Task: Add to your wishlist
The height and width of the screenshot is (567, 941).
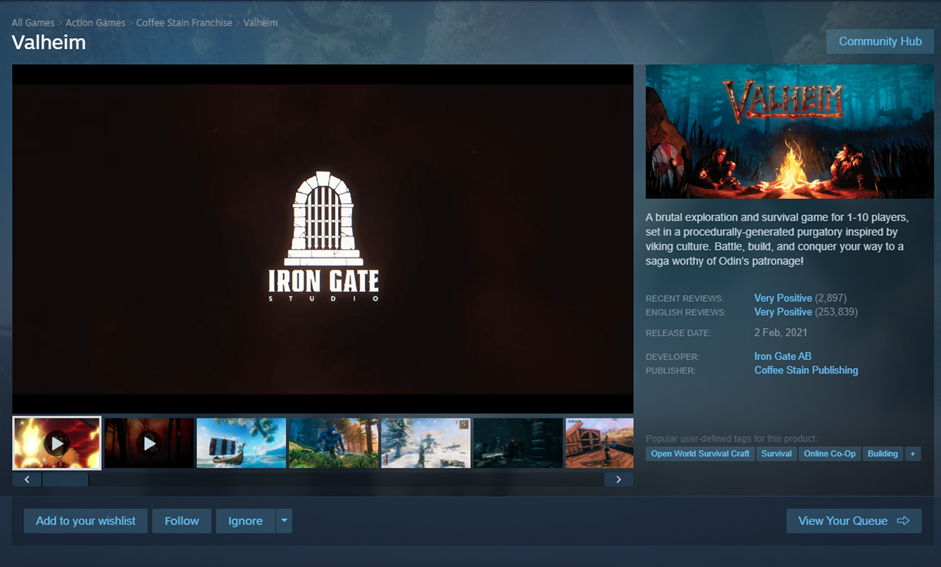Action: point(86,521)
